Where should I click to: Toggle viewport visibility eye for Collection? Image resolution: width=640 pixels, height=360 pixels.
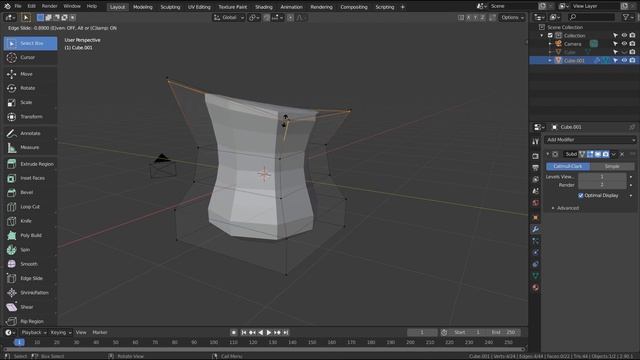tap(624, 36)
